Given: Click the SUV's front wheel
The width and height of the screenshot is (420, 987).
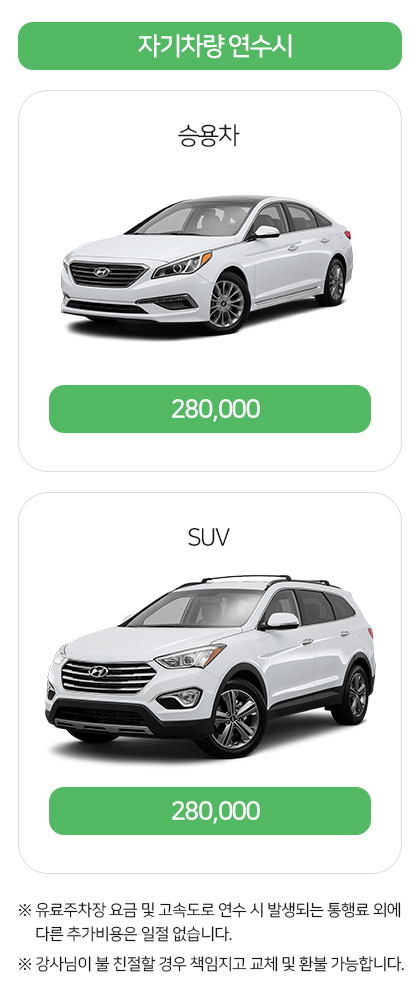Looking at the screenshot, I should point(235,719).
